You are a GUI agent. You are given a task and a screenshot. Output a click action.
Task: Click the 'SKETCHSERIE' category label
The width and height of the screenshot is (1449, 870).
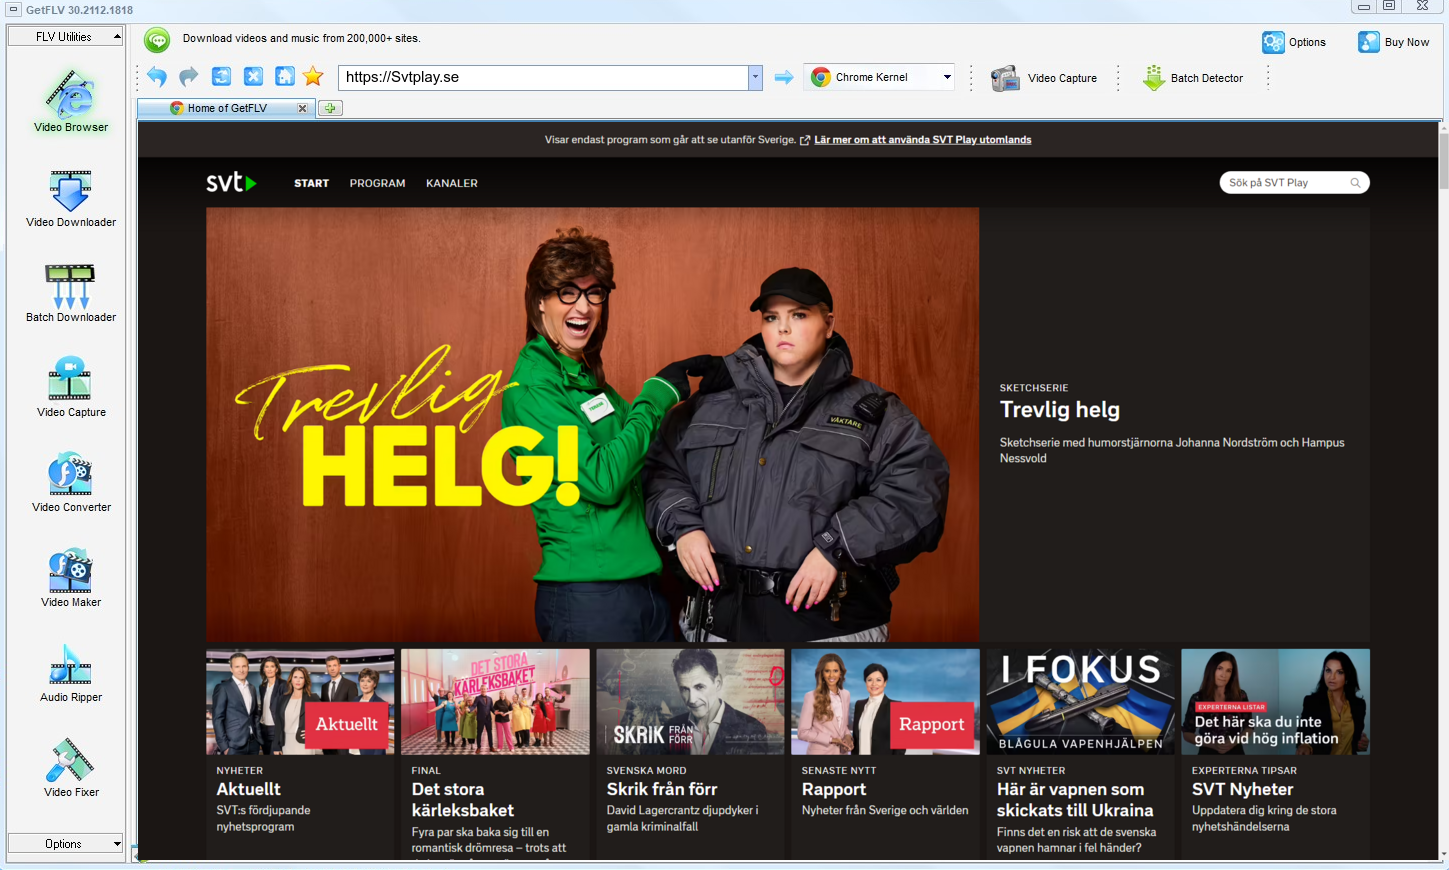1034,388
